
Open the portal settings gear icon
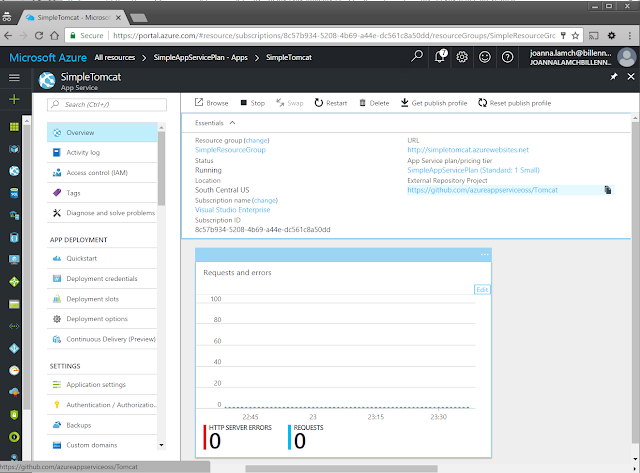(x=462, y=57)
